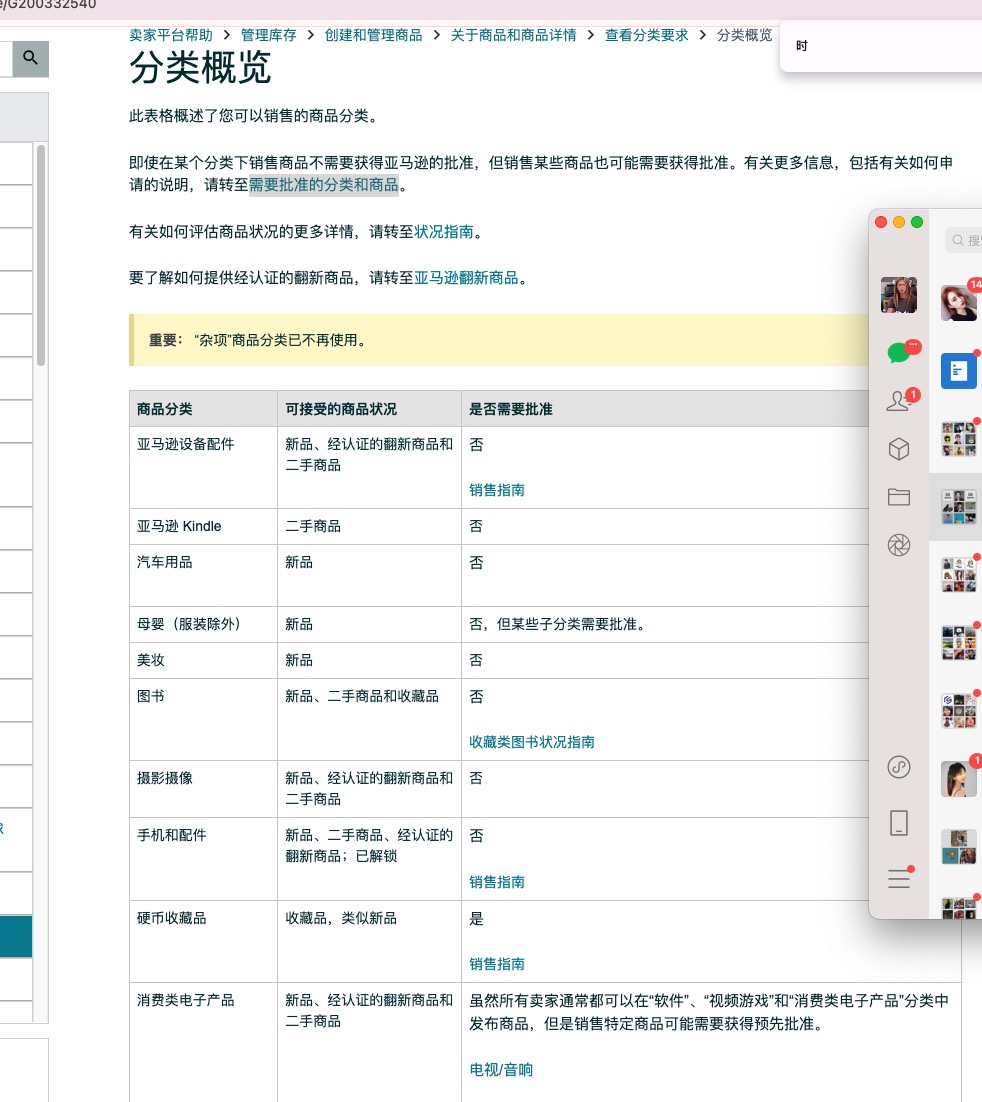The width and height of the screenshot is (982, 1102).
Task: Open 销售指南 in the 亚马逊设备配件 row
Action: (x=497, y=490)
